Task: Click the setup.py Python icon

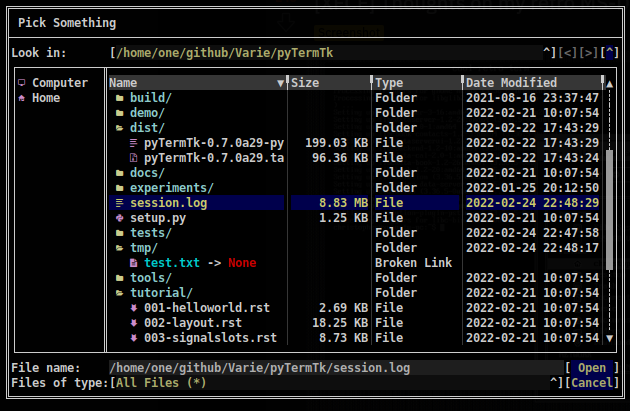Action: pyautogui.click(x=119, y=218)
